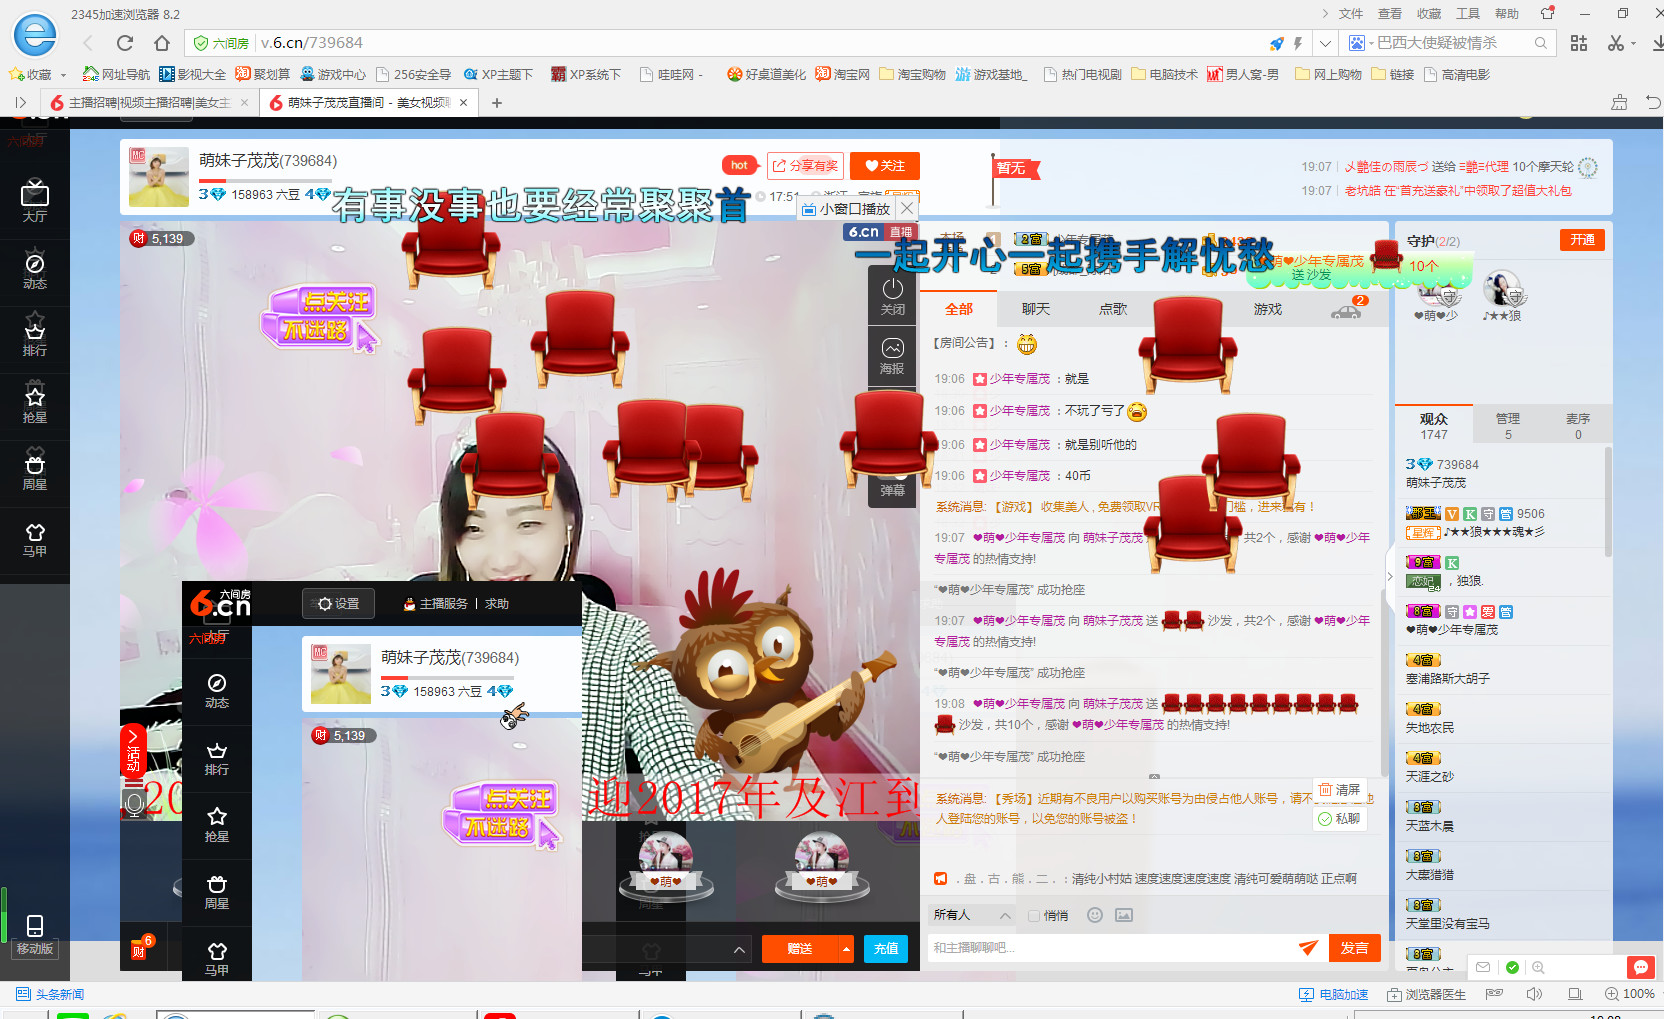The image size is (1664, 1019).
Task: Open the 移动版 mobile version icon
Action: (x=35, y=935)
